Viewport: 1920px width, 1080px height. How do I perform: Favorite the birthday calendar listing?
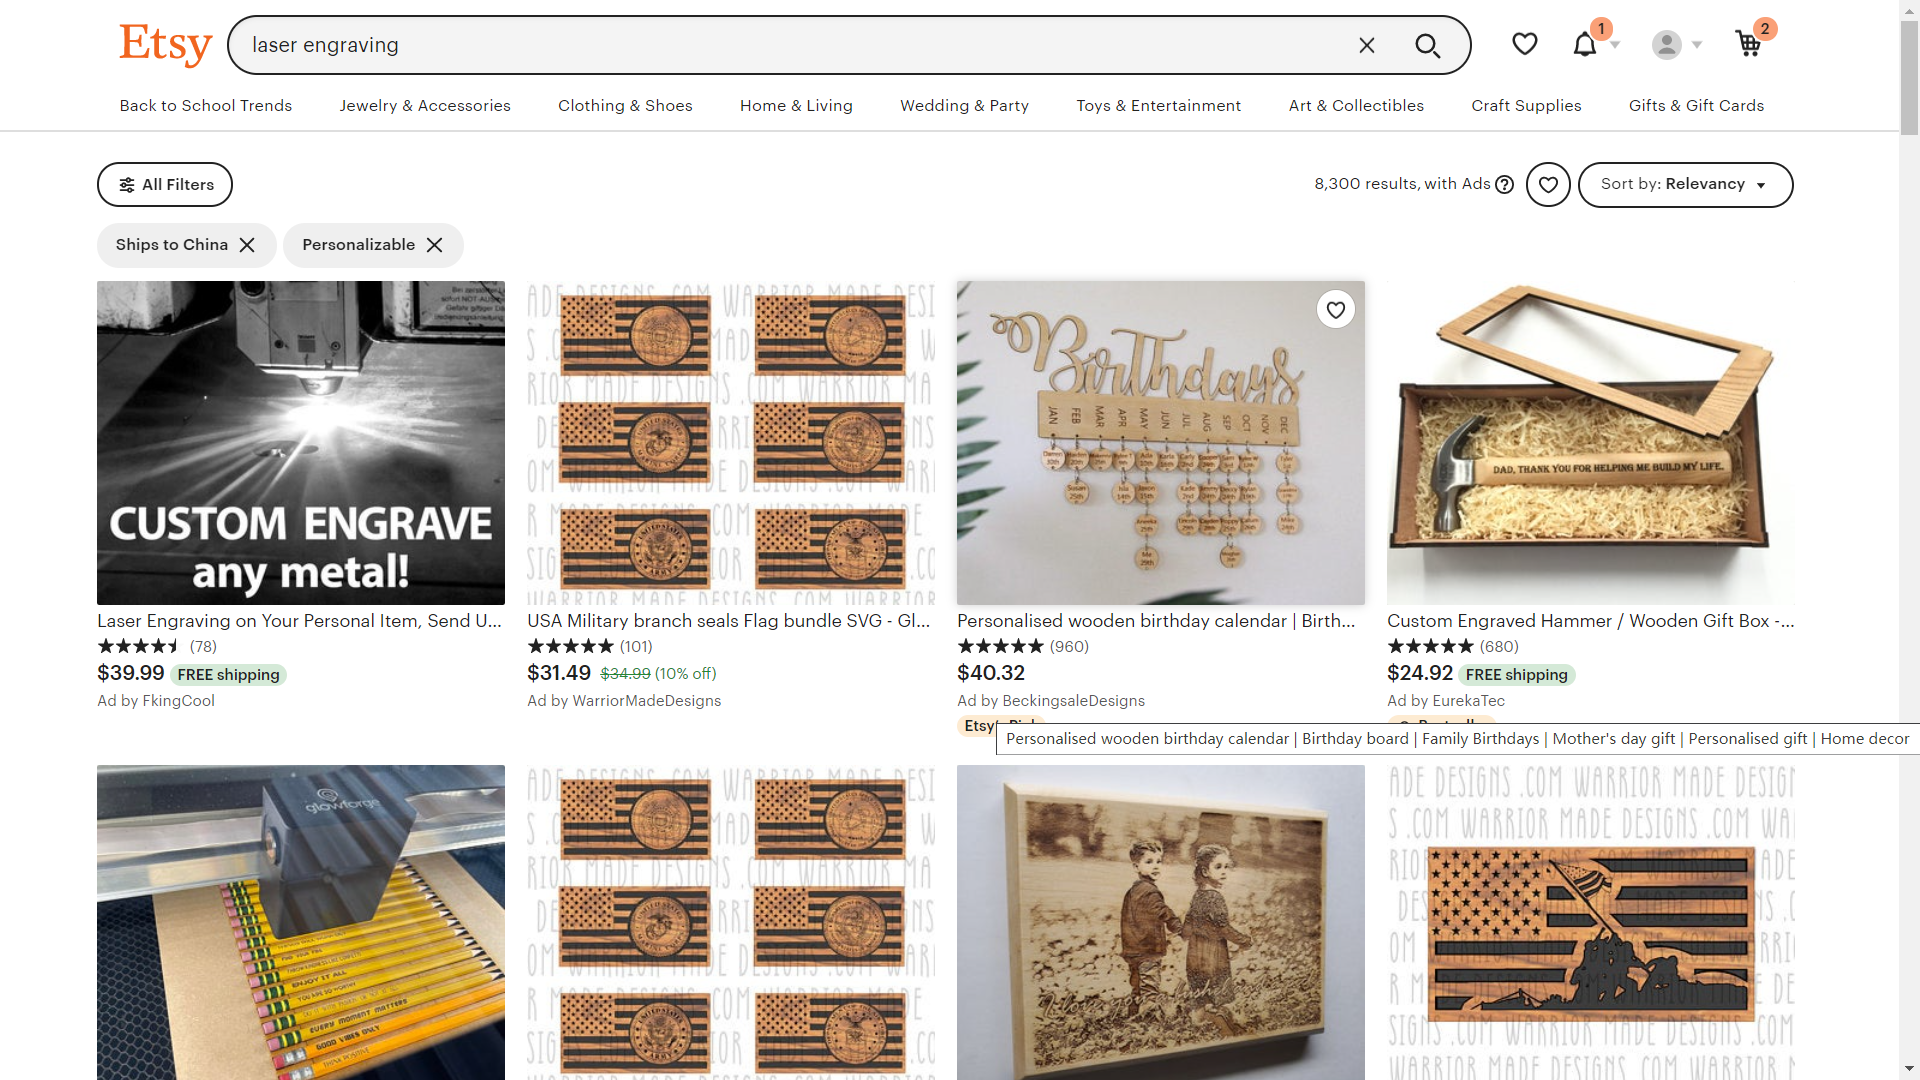pyautogui.click(x=1335, y=310)
